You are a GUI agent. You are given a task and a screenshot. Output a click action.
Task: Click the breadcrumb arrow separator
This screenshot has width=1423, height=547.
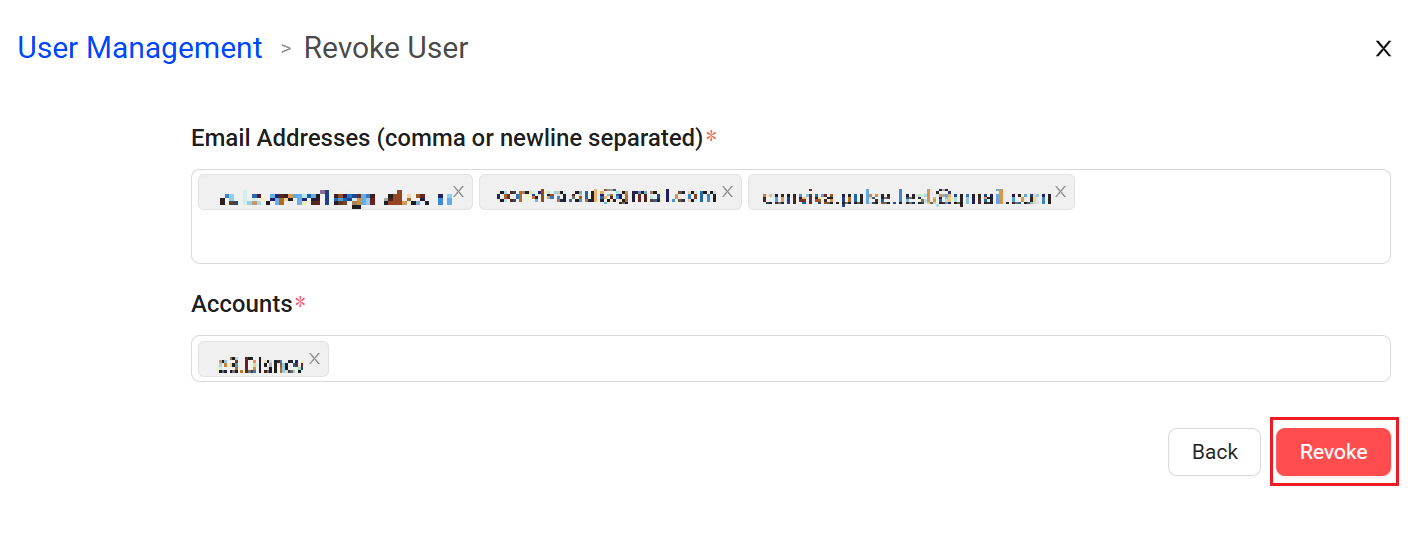coord(286,48)
